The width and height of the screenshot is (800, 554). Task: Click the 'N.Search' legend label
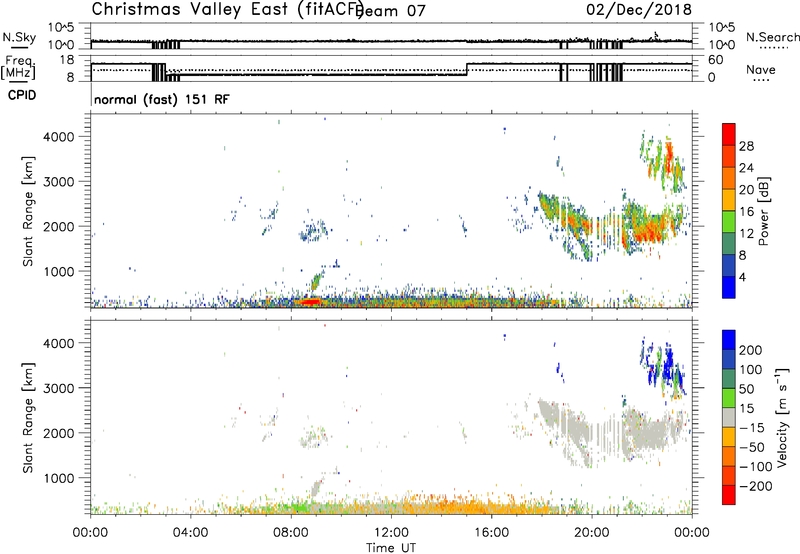click(x=772, y=37)
